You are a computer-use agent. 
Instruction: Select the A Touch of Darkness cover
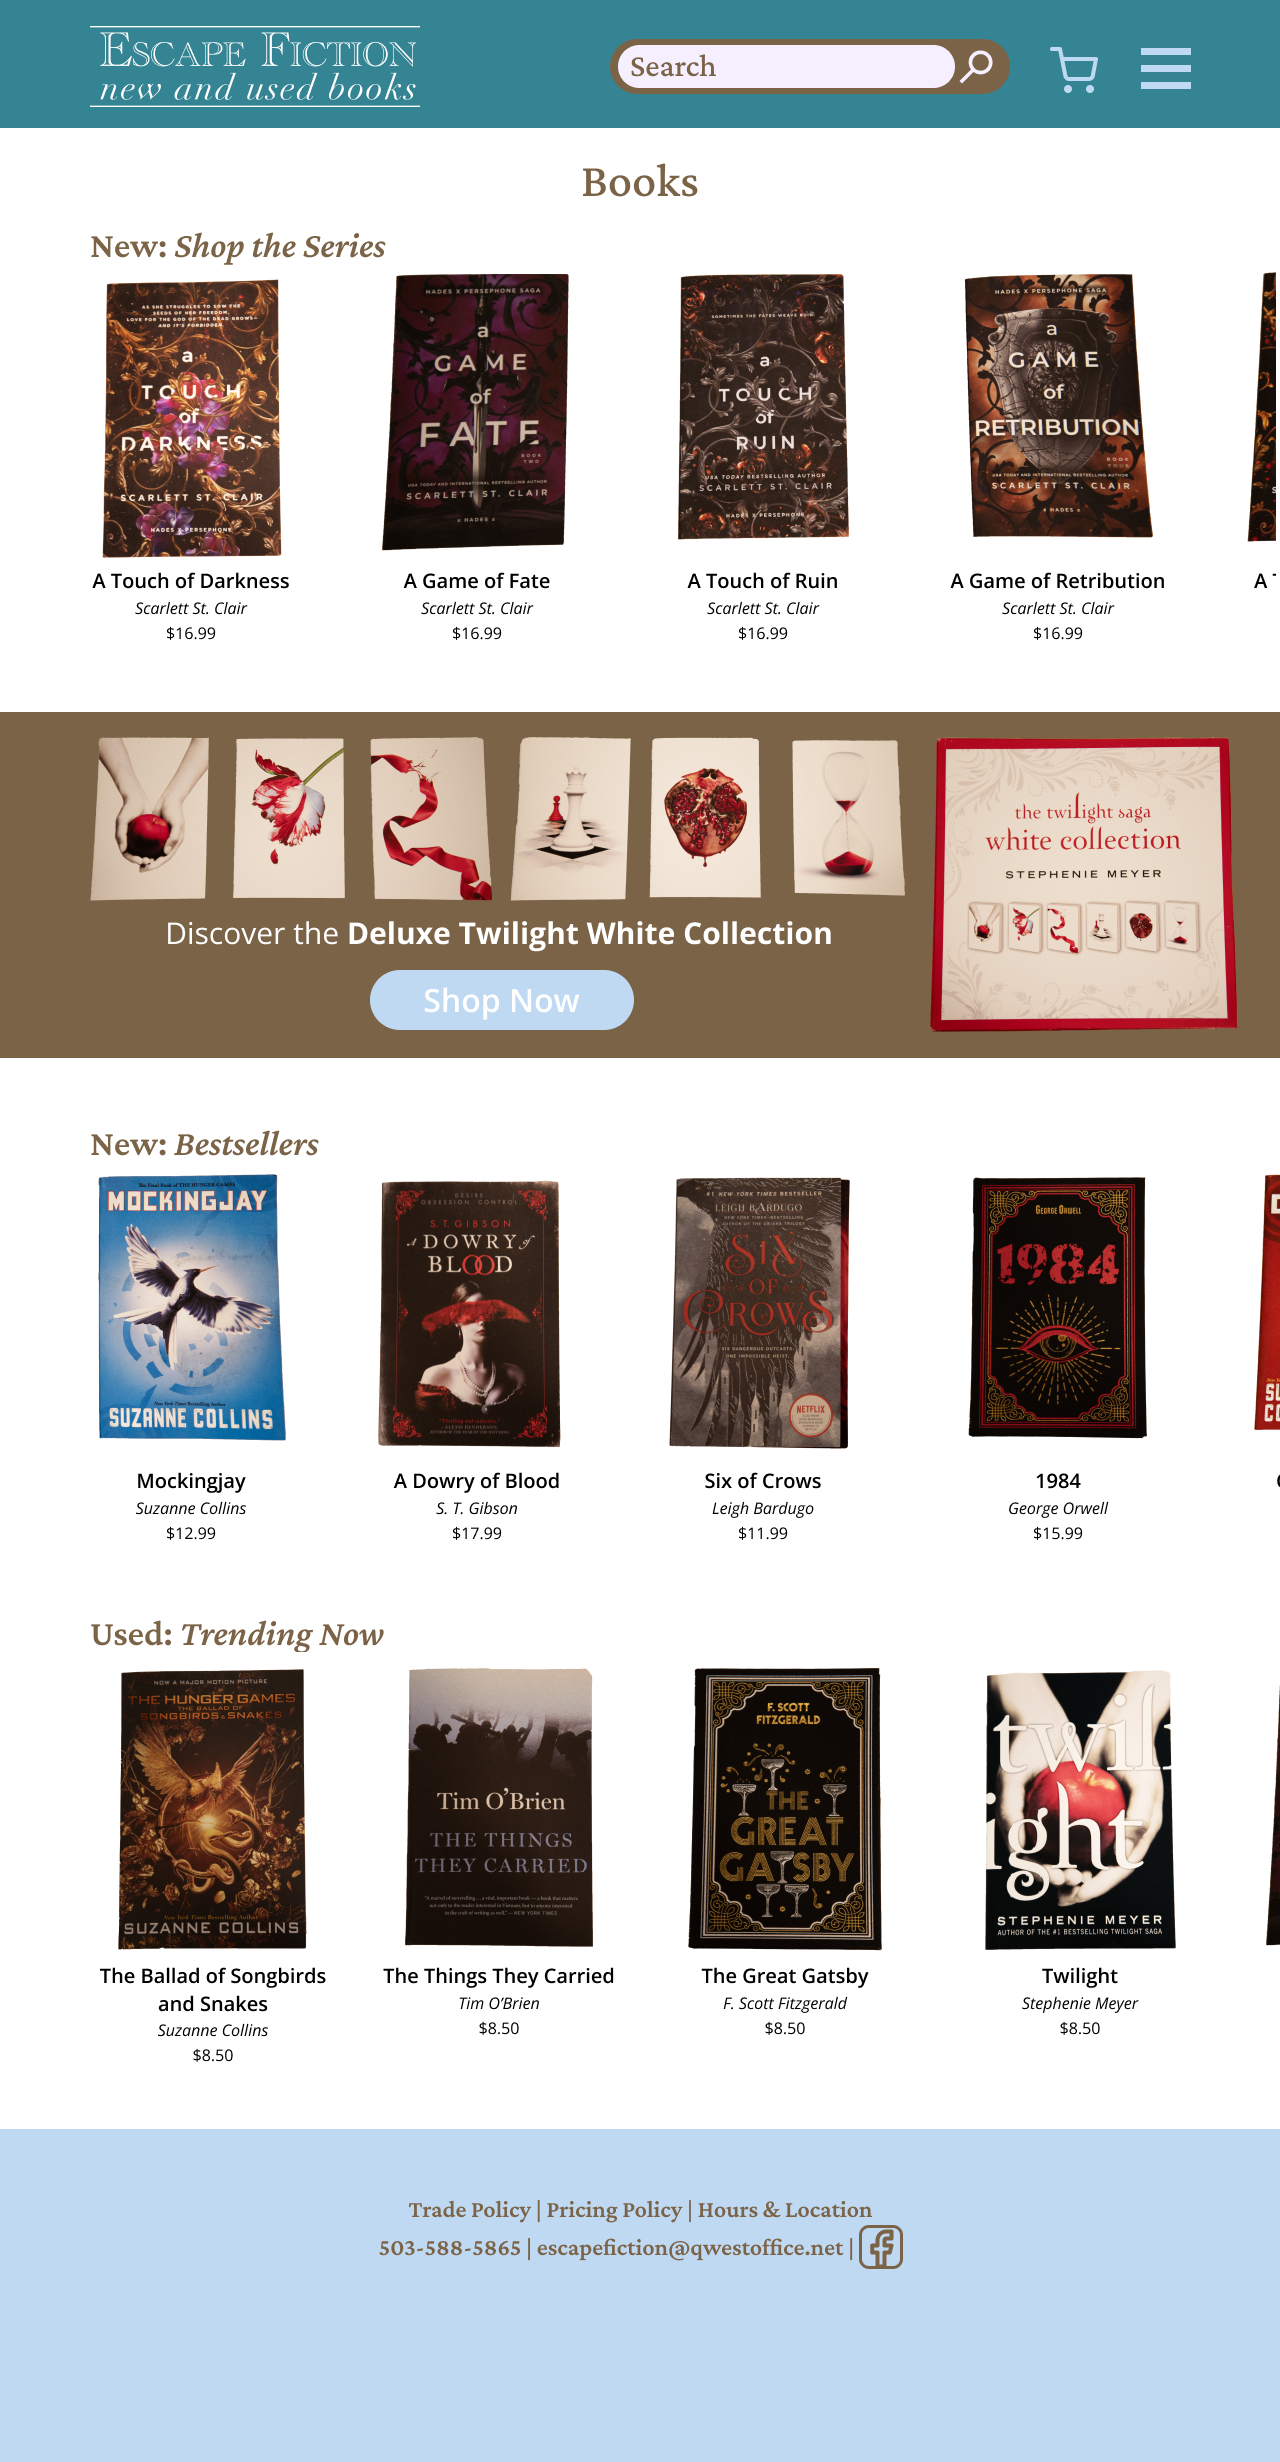192,418
